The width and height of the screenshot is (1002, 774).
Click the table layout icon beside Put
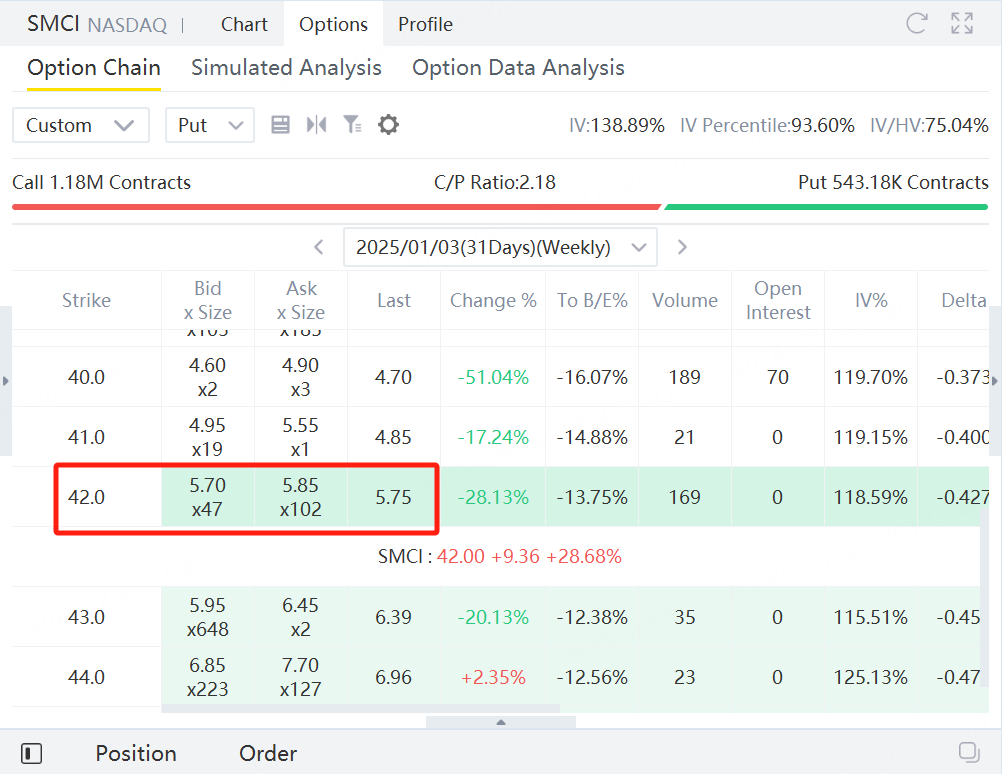281,125
